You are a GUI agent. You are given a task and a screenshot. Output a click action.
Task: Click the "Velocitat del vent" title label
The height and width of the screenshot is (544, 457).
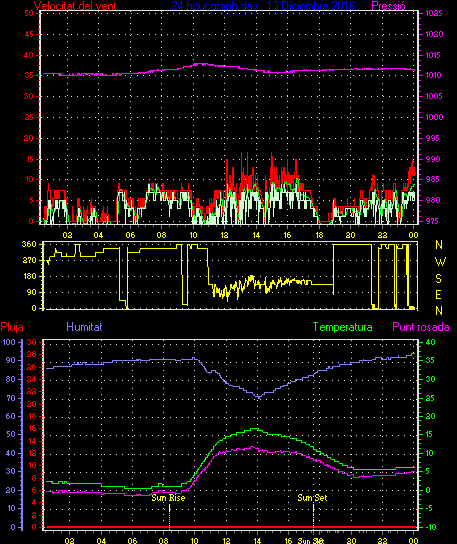(x=75, y=6)
